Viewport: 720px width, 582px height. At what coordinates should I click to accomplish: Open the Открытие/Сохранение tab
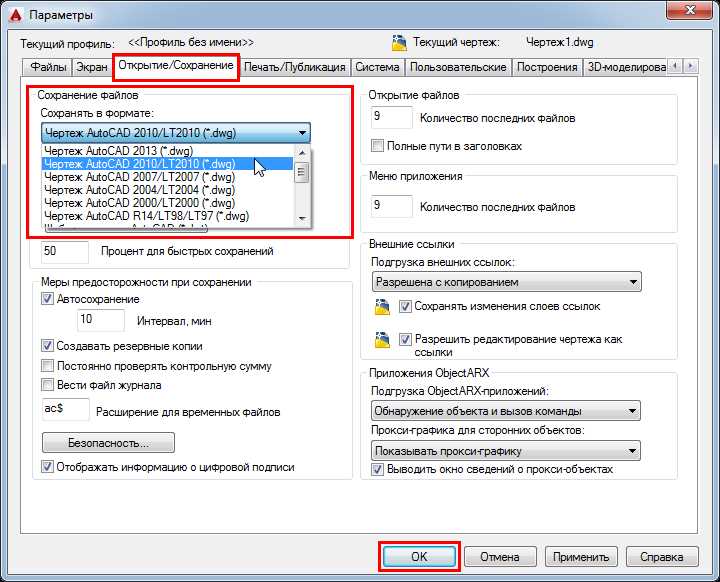coord(176,66)
